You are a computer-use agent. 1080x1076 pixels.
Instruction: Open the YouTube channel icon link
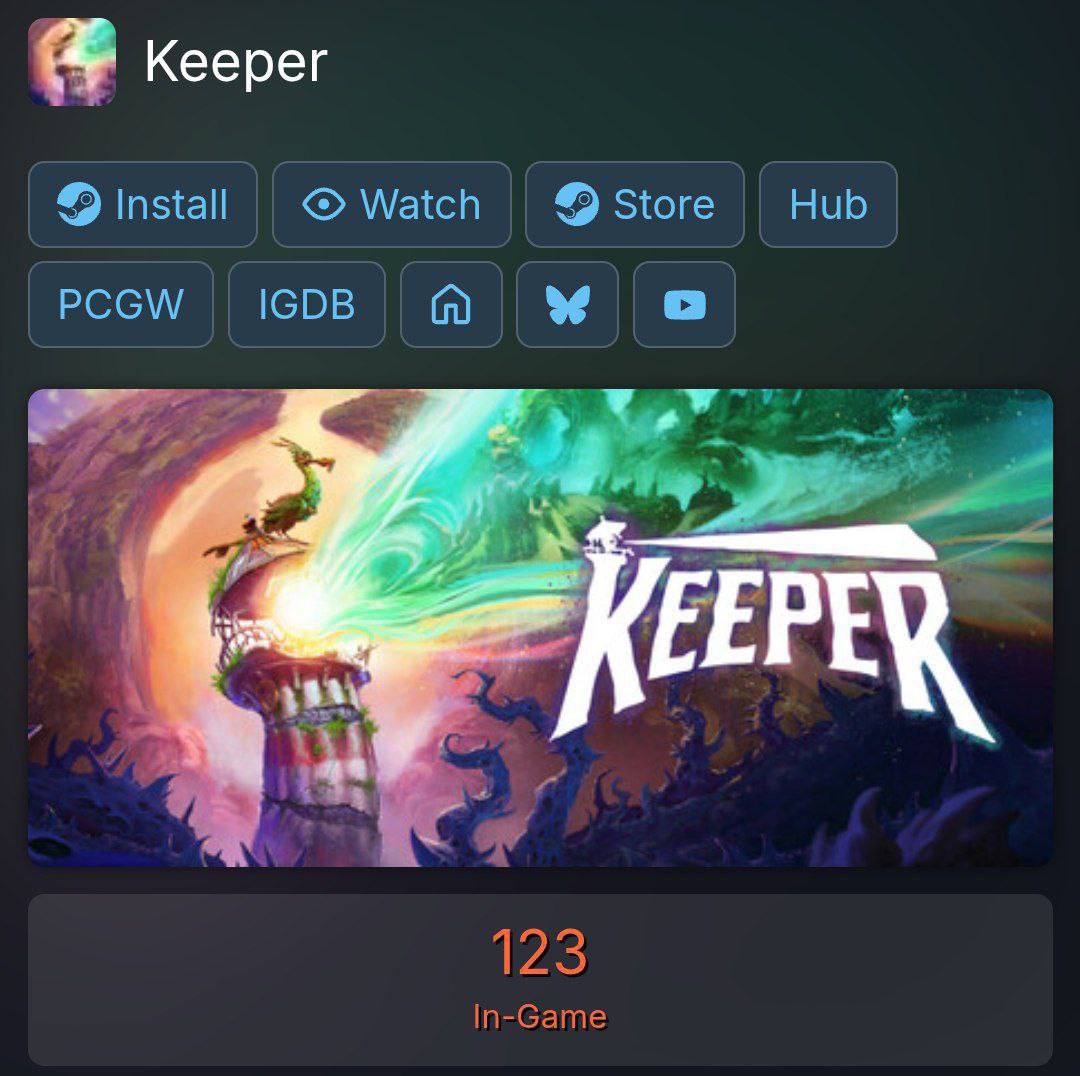click(684, 304)
